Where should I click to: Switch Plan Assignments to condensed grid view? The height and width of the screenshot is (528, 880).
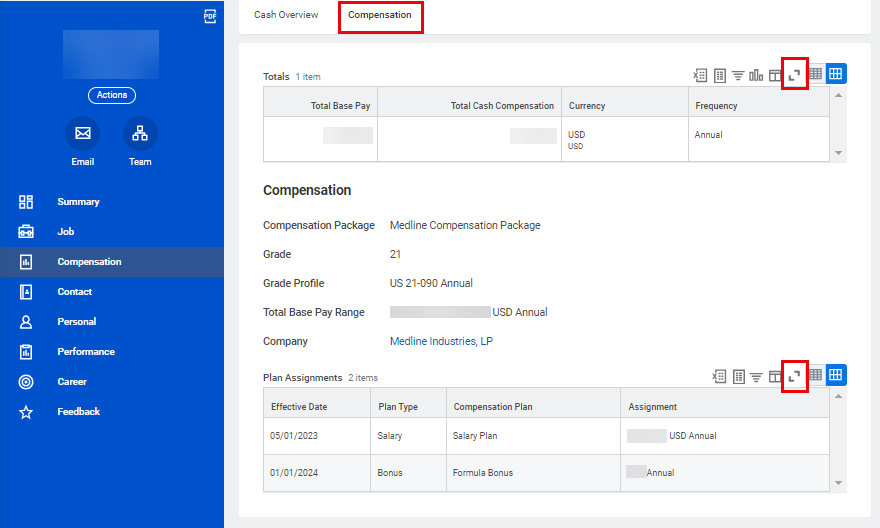point(816,375)
